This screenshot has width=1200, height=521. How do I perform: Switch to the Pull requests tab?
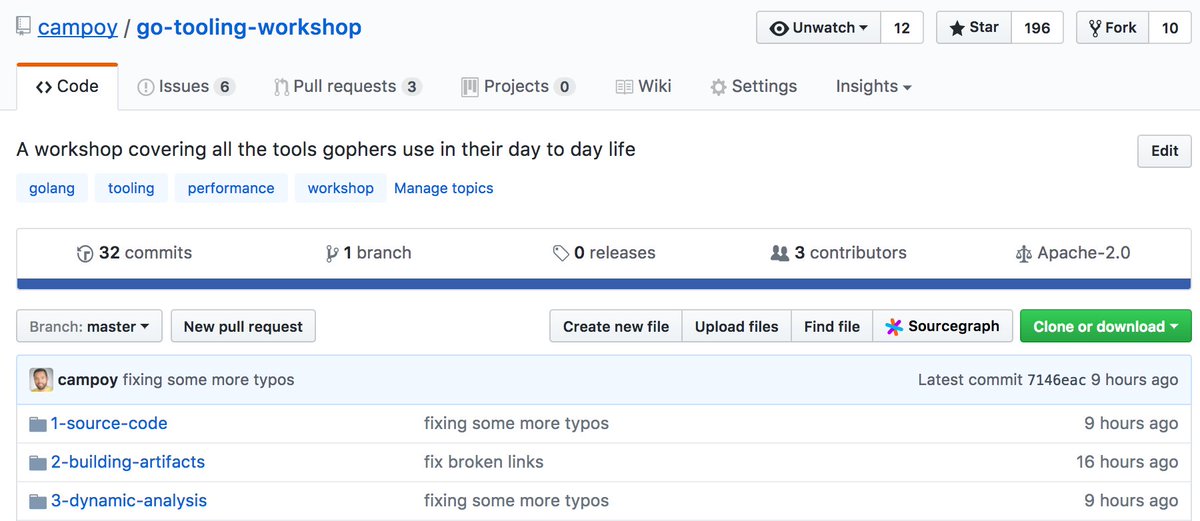point(347,87)
